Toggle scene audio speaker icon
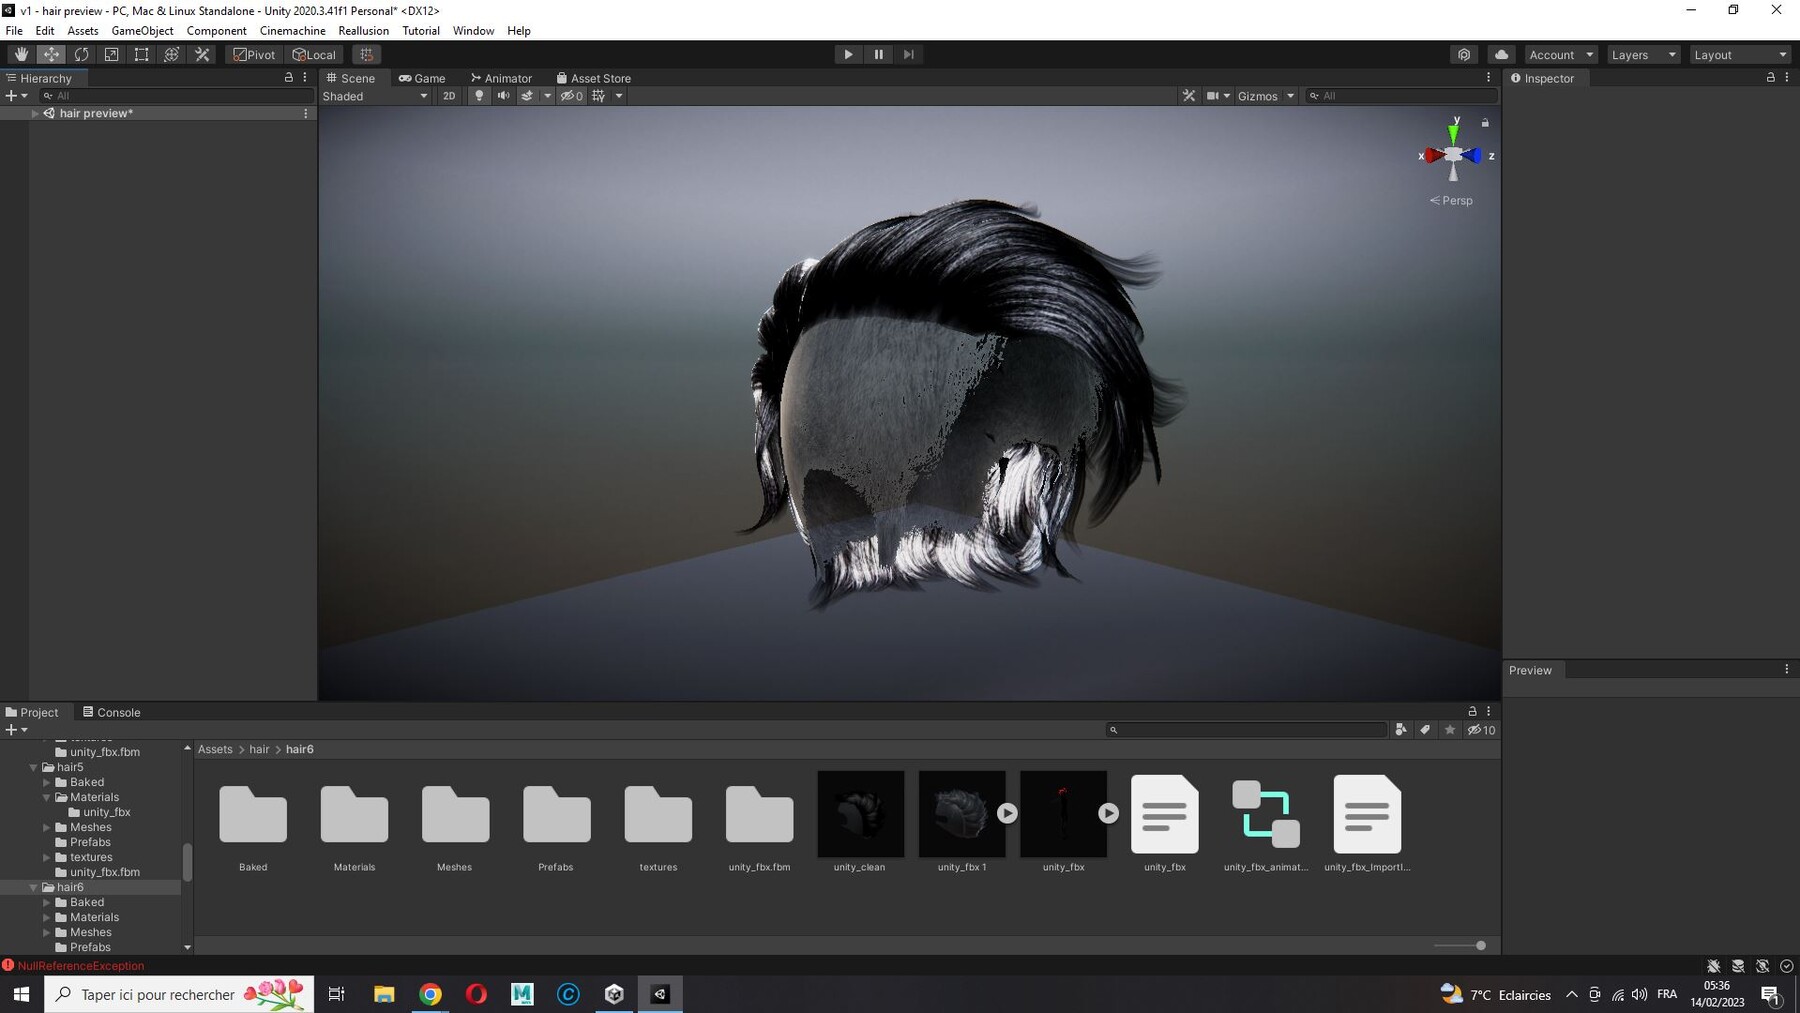 503,96
